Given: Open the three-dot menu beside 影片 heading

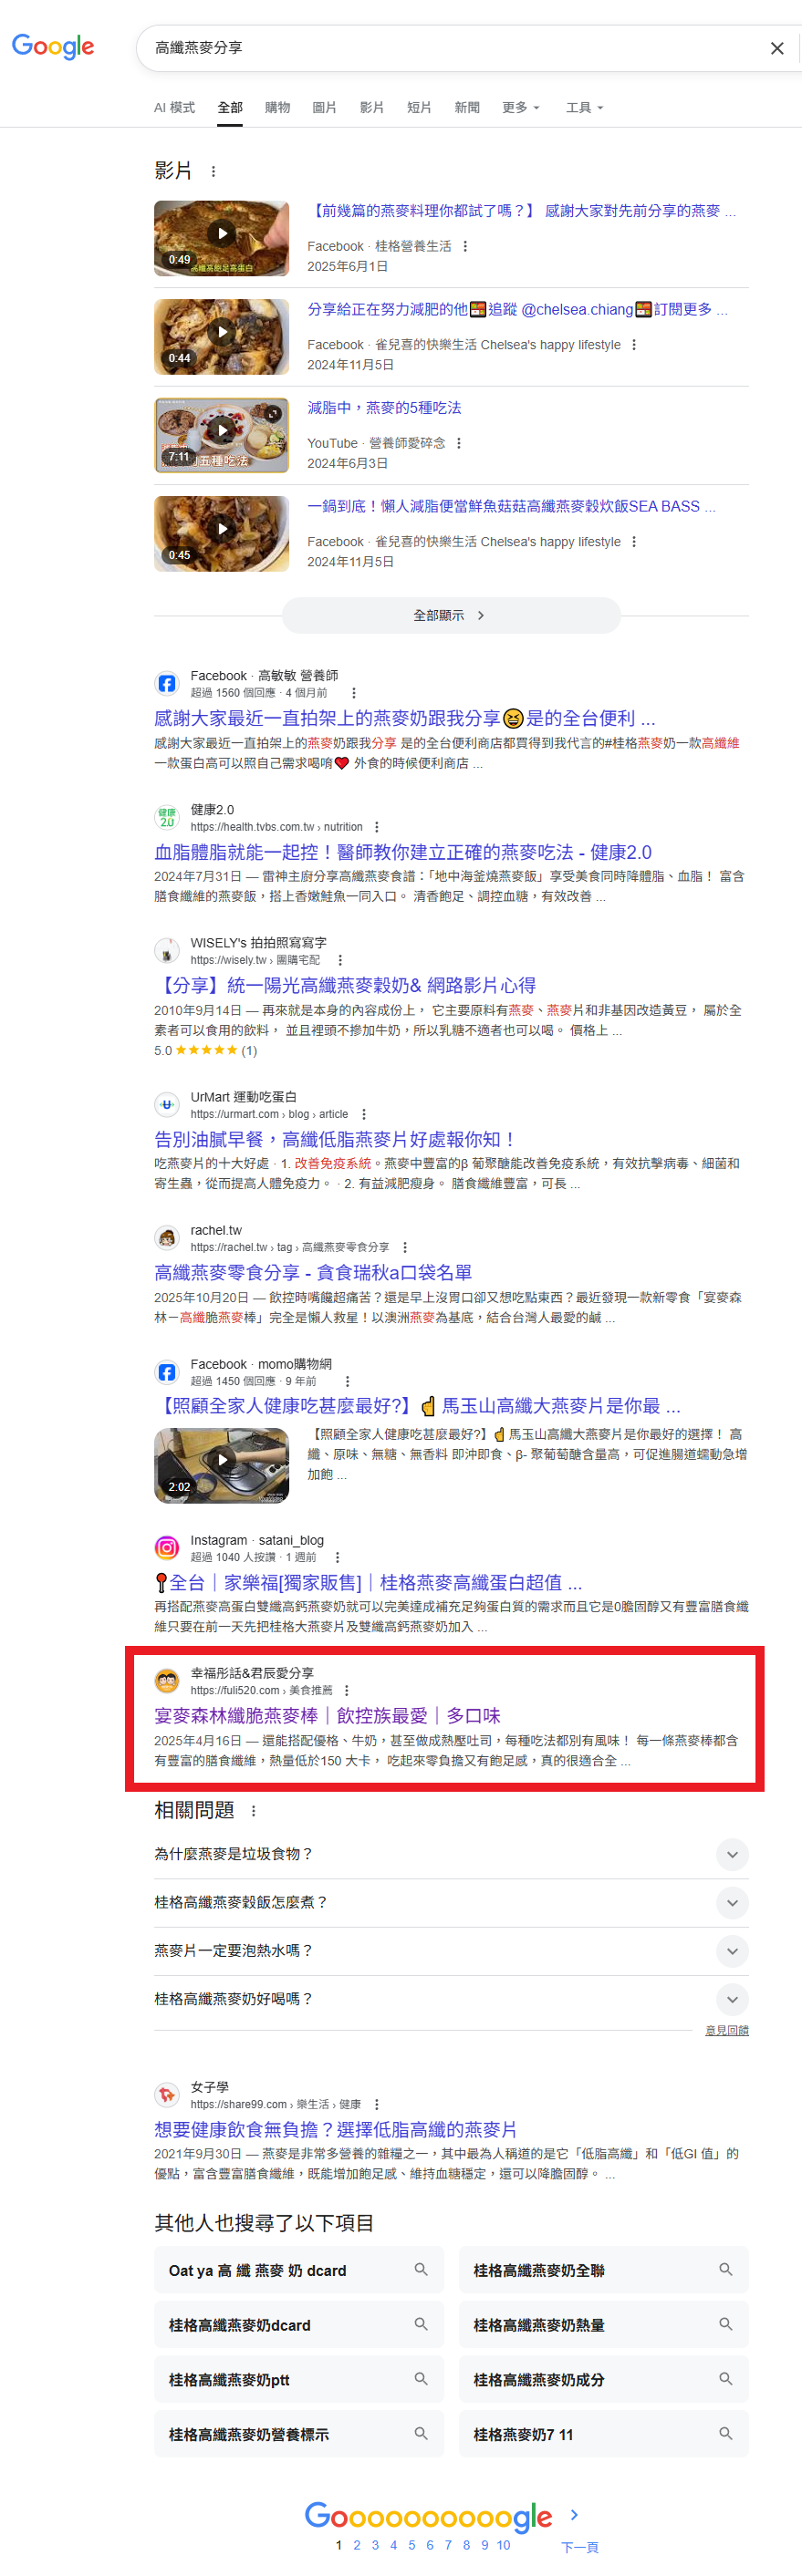Looking at the screenshot, I should 213,172.
